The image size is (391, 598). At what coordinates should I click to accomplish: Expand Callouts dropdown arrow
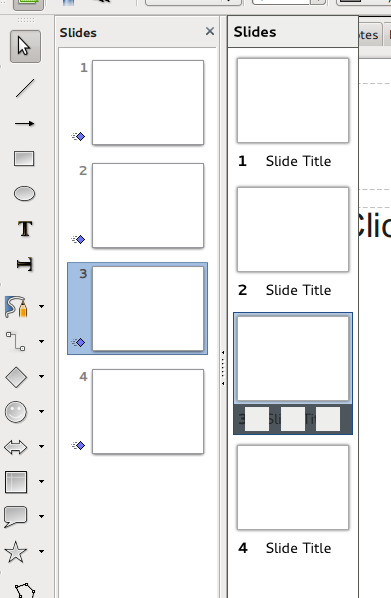[x=42, y=516]
